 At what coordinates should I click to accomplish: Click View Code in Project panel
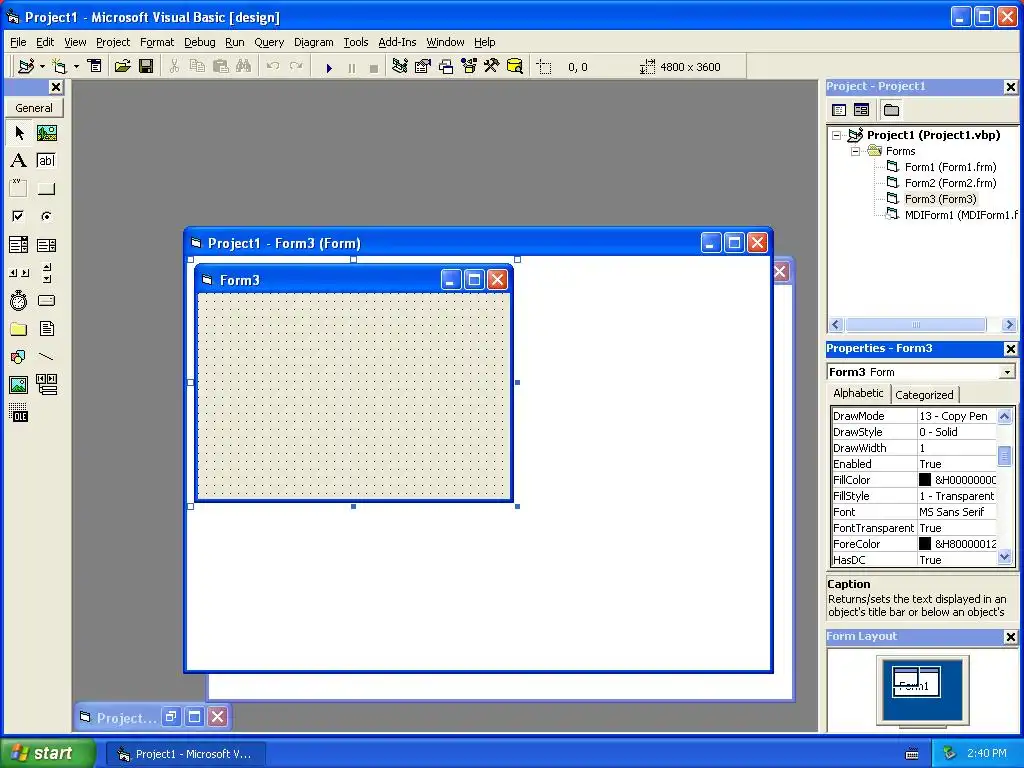pos(839,110)
